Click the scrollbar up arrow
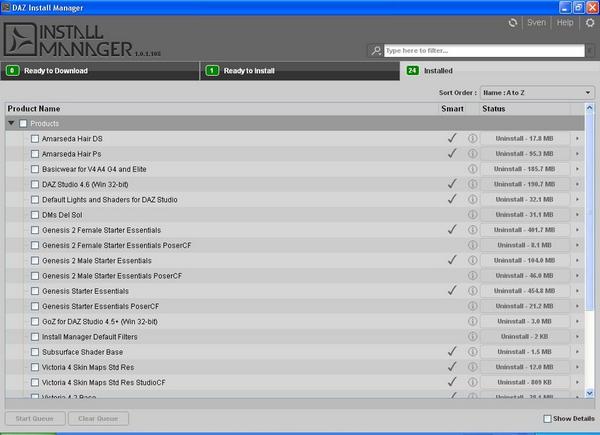This screenshot has height=435, width=600. pos(590,108)
